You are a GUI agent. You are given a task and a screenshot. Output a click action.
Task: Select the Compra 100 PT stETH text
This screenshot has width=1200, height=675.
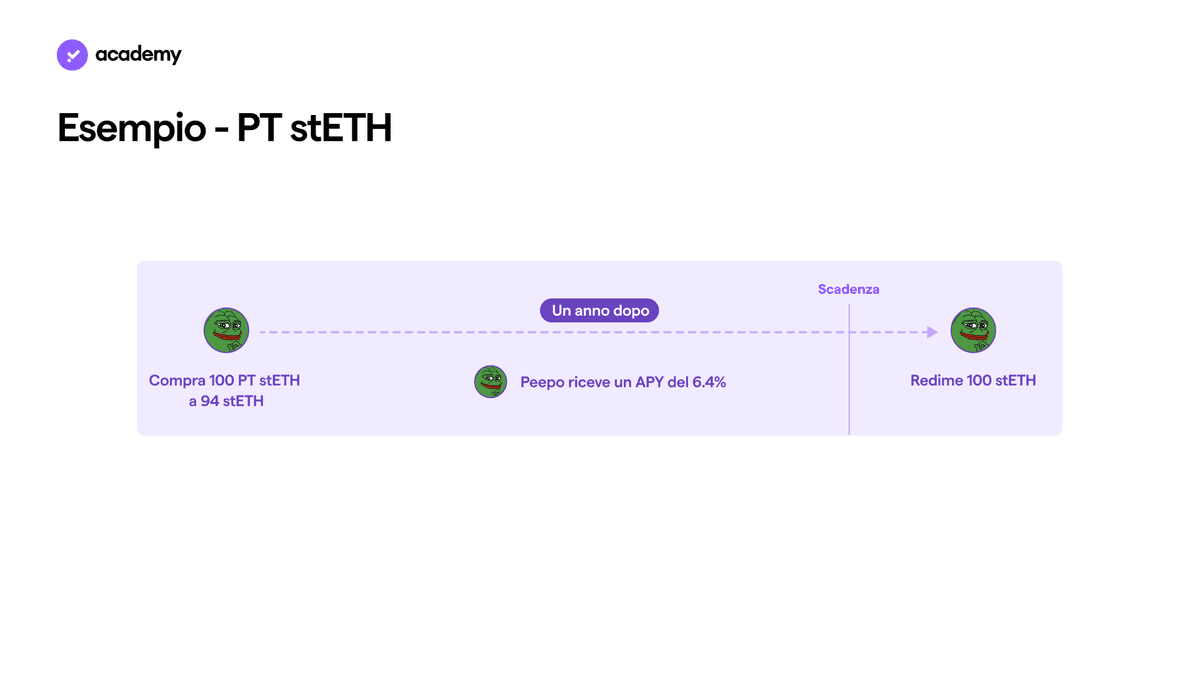coord(225,380)
